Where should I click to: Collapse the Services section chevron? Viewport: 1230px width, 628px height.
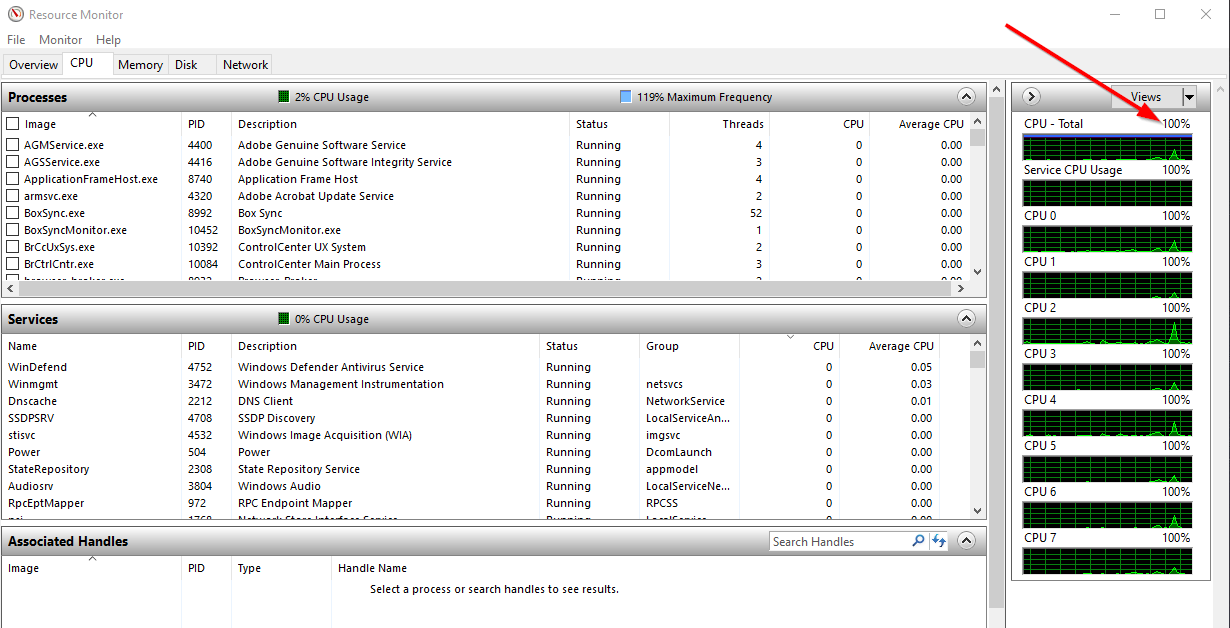[966, 319]
